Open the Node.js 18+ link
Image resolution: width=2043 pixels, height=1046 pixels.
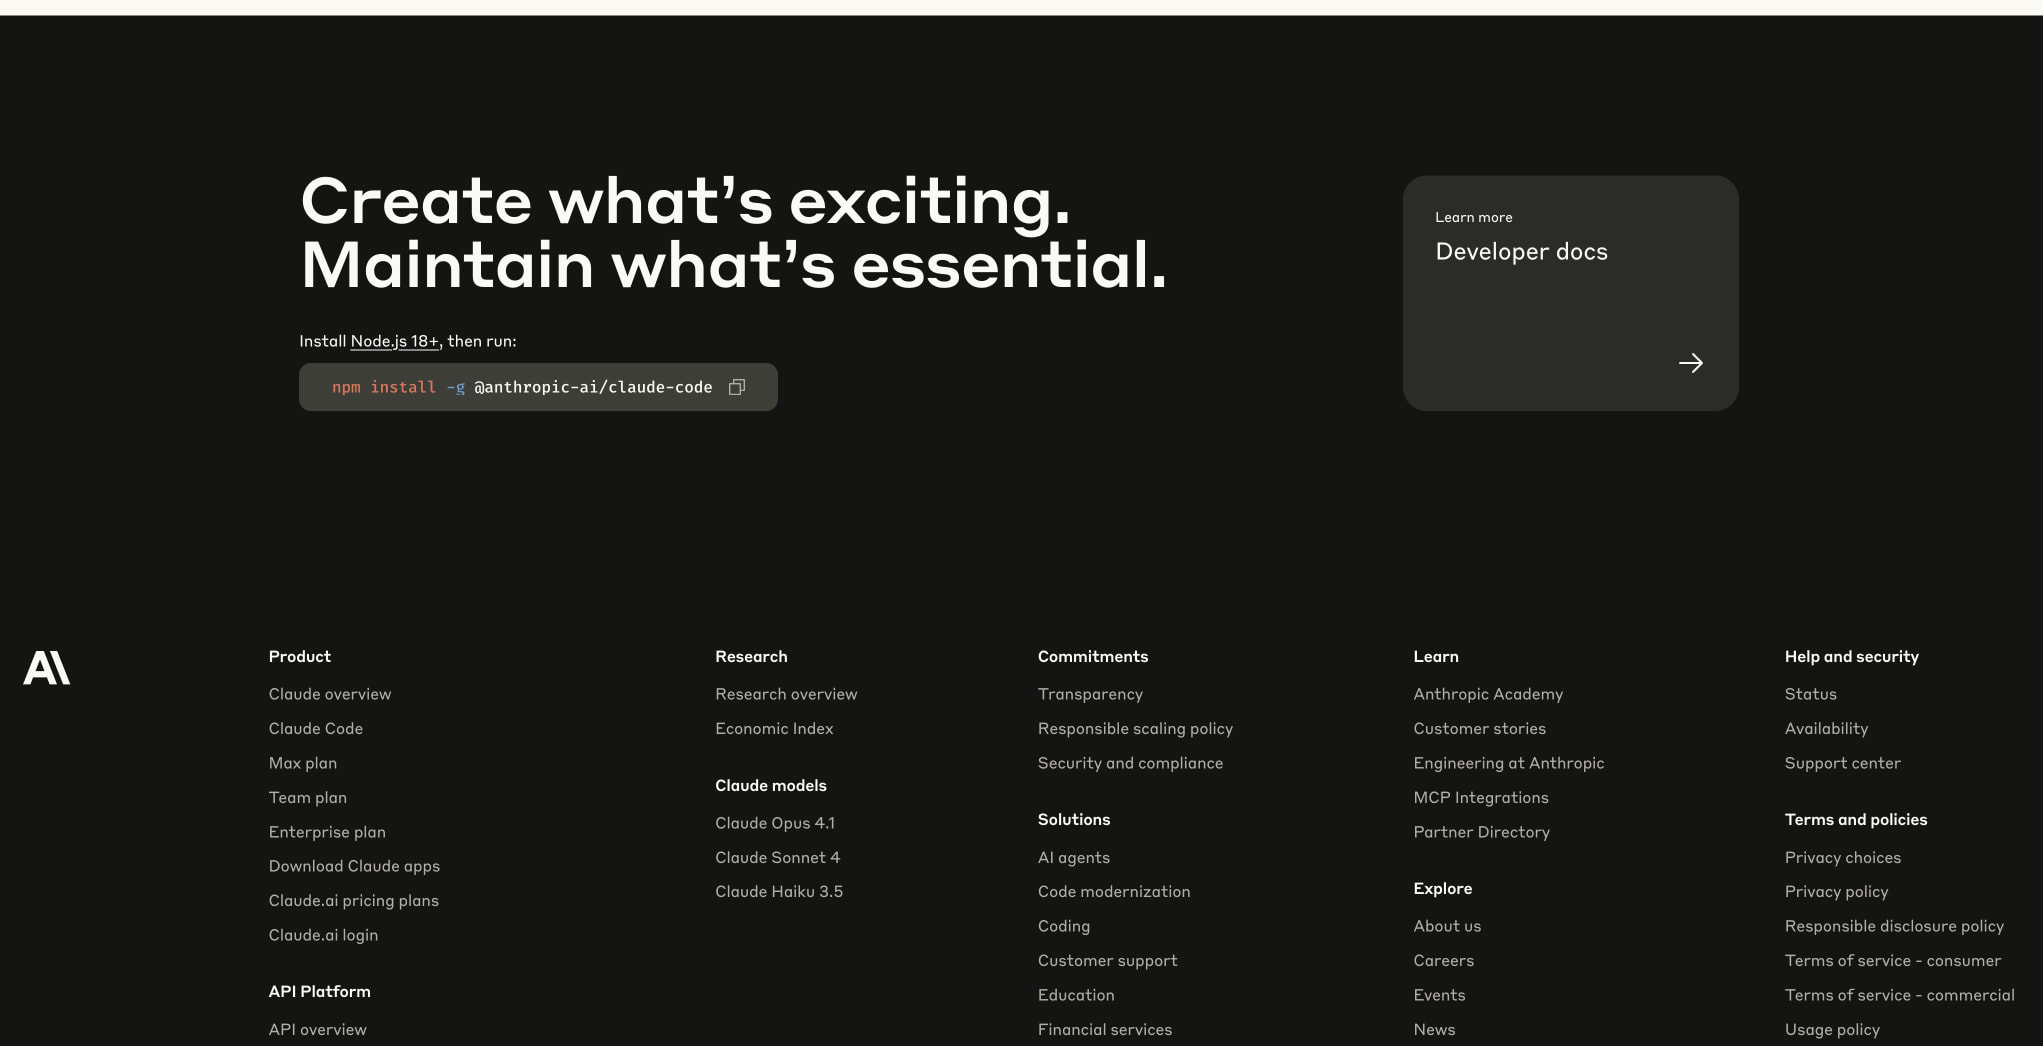point(395,341)
